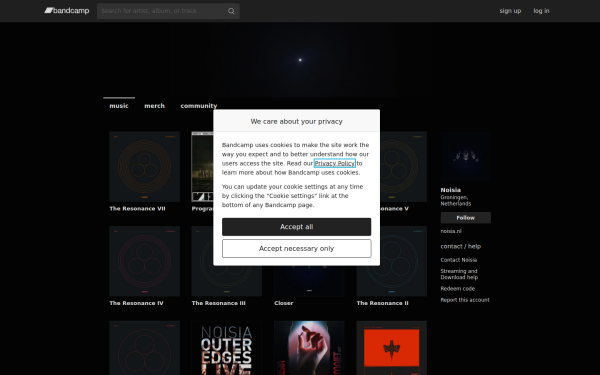
Task: Open the red square album cover
Action: coord(391,348)
